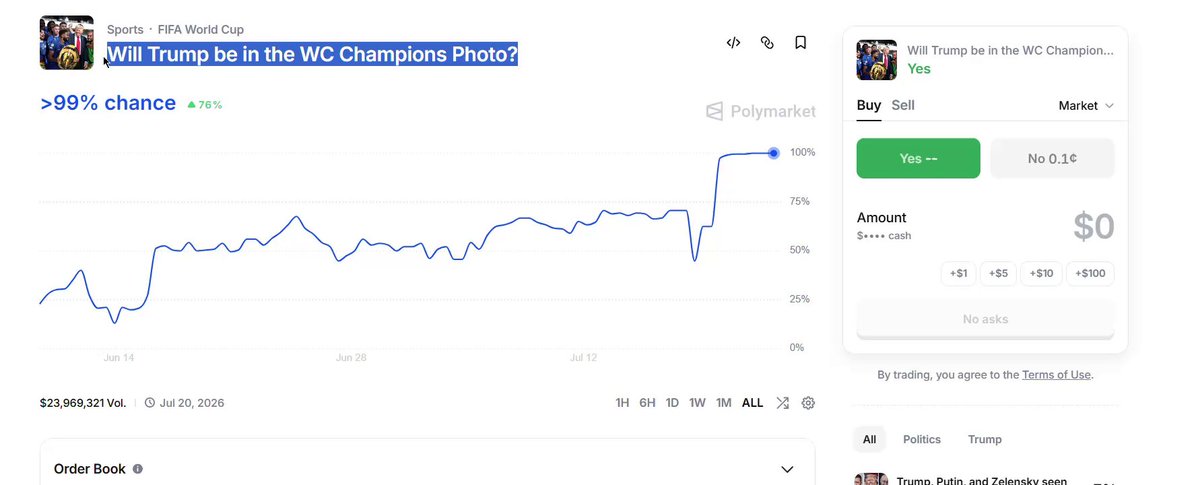Switch to the Politics filter tab
The image size is (1200, 485).
pyautogui.click(x=922, y=439)
